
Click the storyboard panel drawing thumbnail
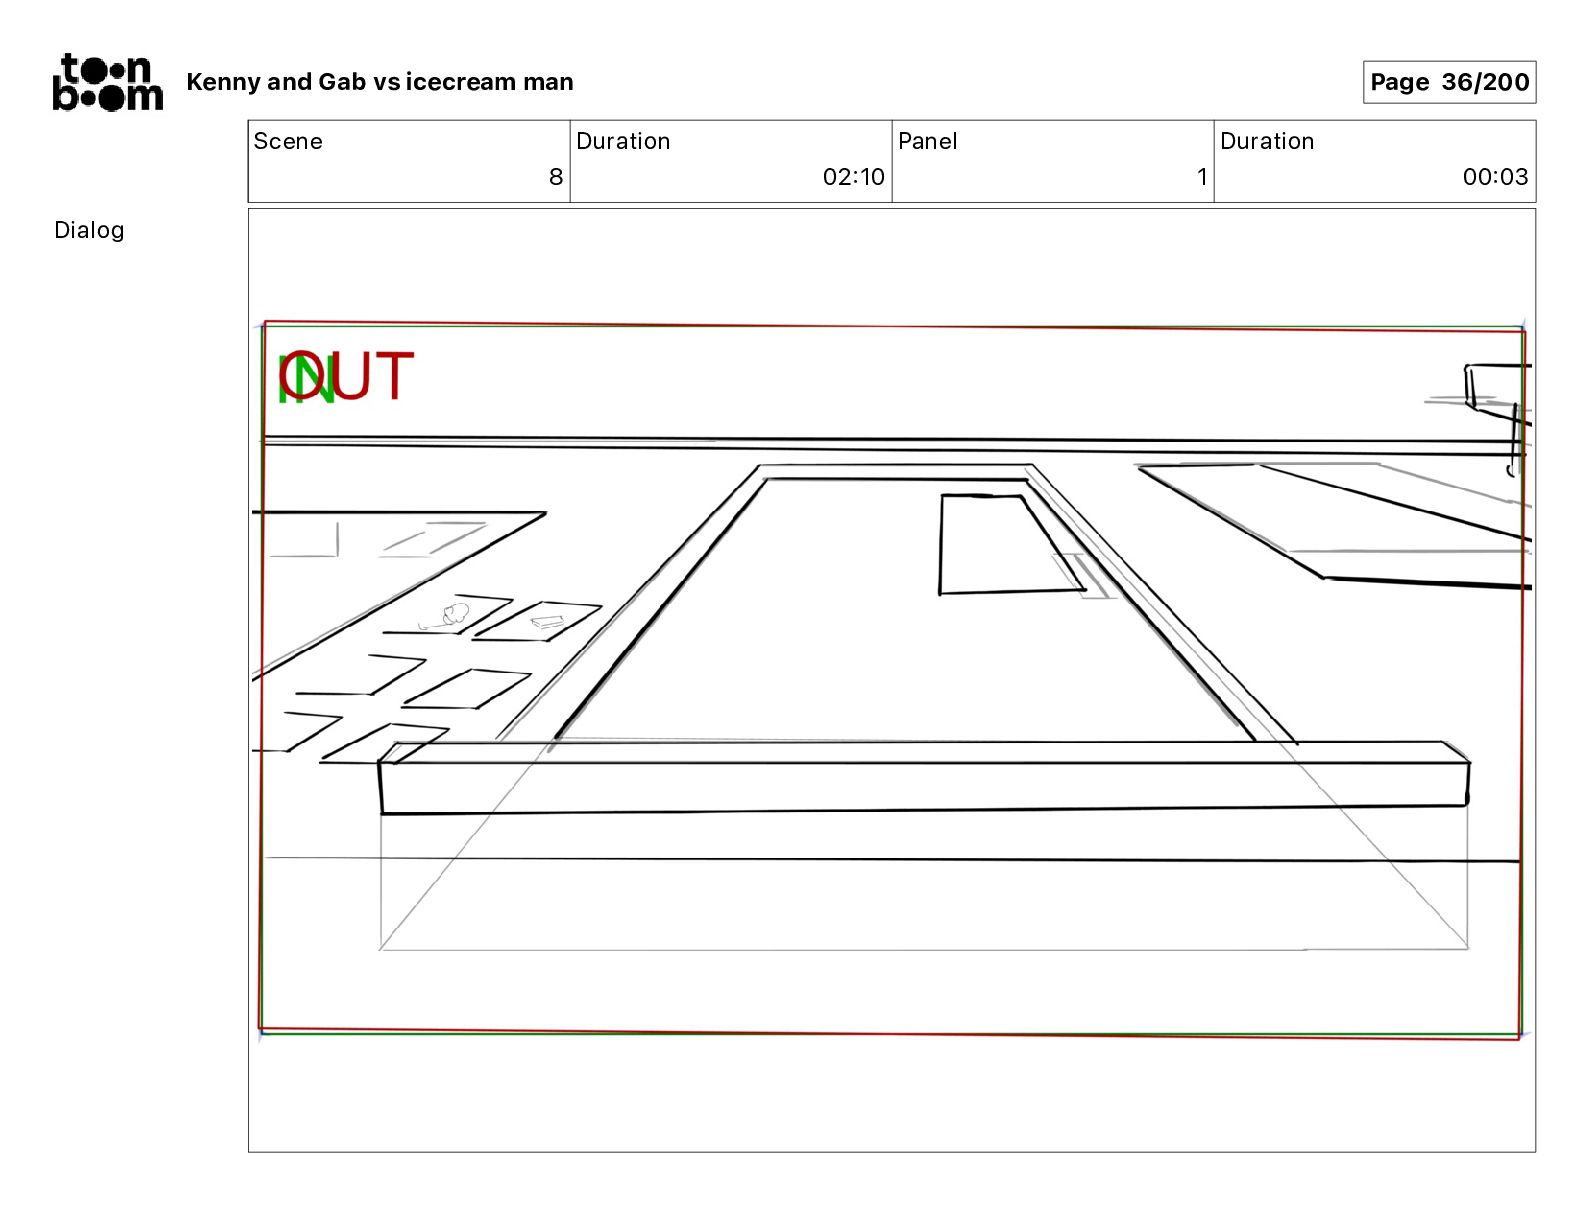coord(891,680)
